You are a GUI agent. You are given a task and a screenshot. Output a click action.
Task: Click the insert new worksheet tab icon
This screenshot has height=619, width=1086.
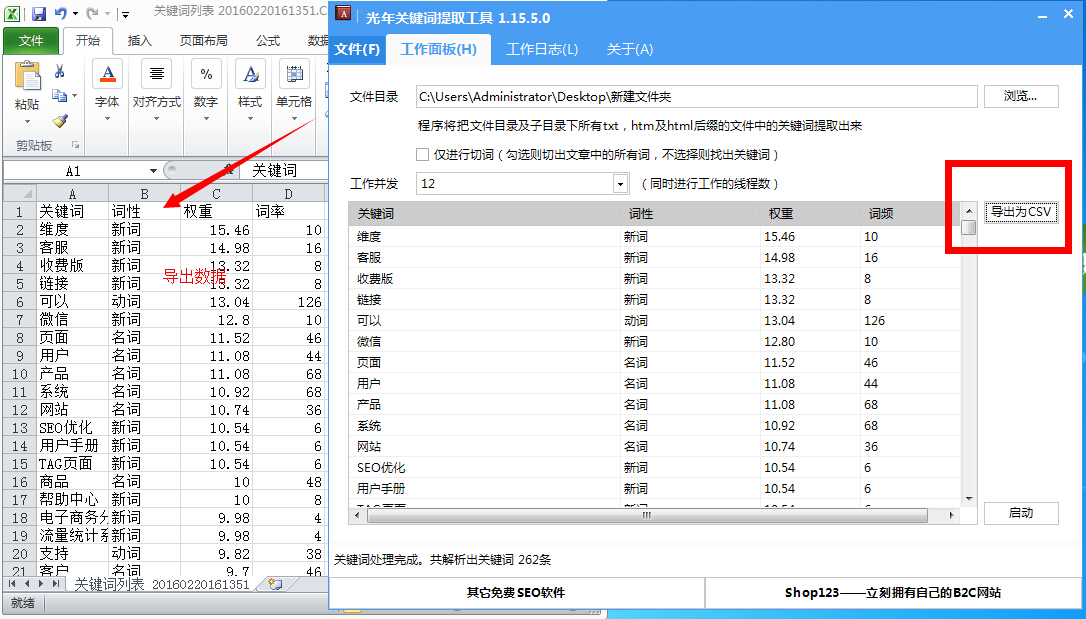(x=275, y=584)
